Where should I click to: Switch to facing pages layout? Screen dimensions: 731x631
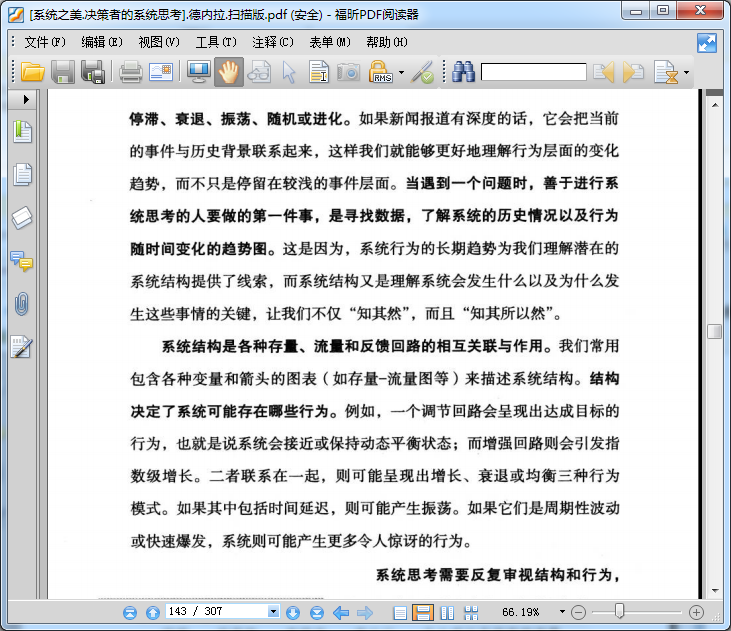coord(447,612)
